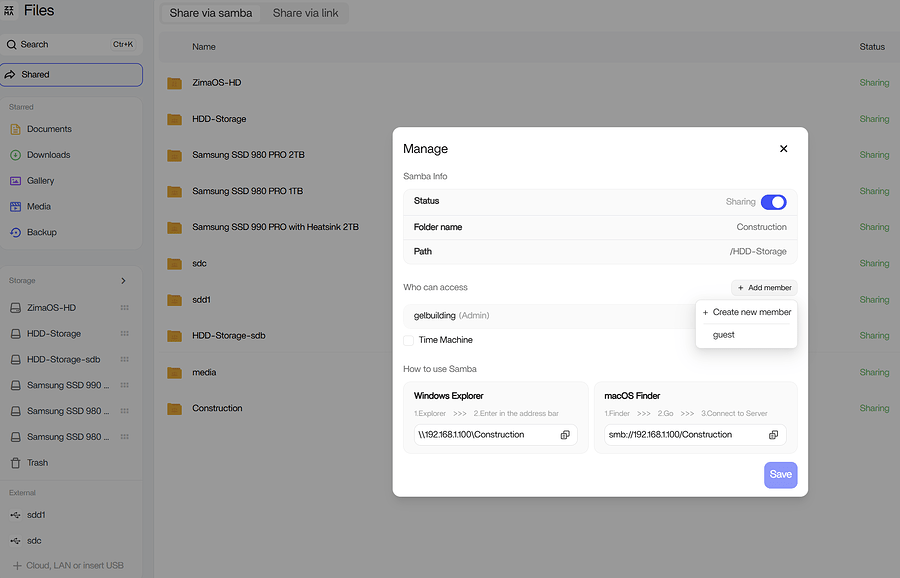Click Sharing status of ZimaOS-HD row
This screenshot has width=900, height=578.
click(874, 83)
